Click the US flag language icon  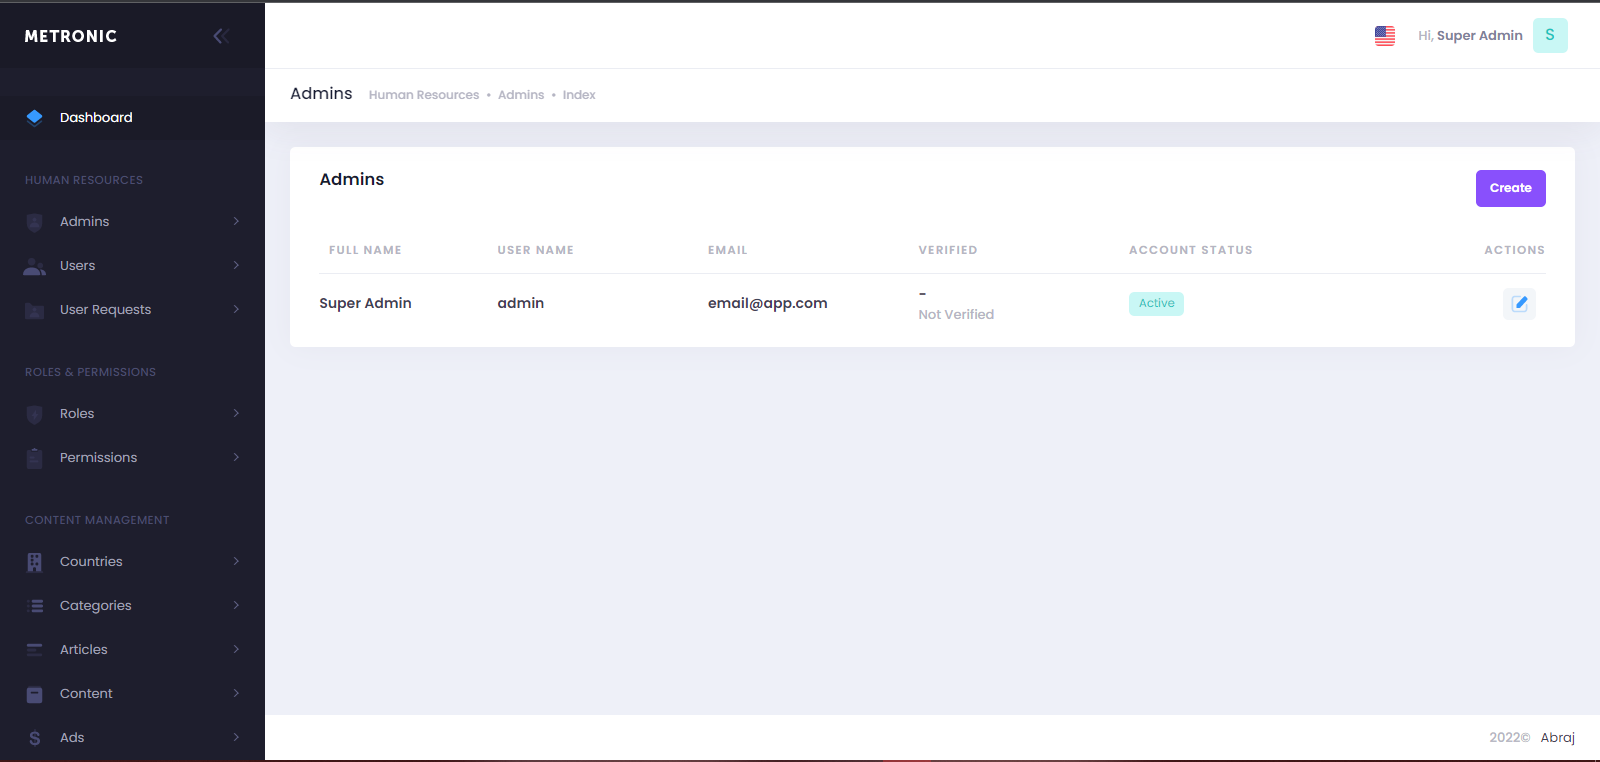tap(1385, 36)
